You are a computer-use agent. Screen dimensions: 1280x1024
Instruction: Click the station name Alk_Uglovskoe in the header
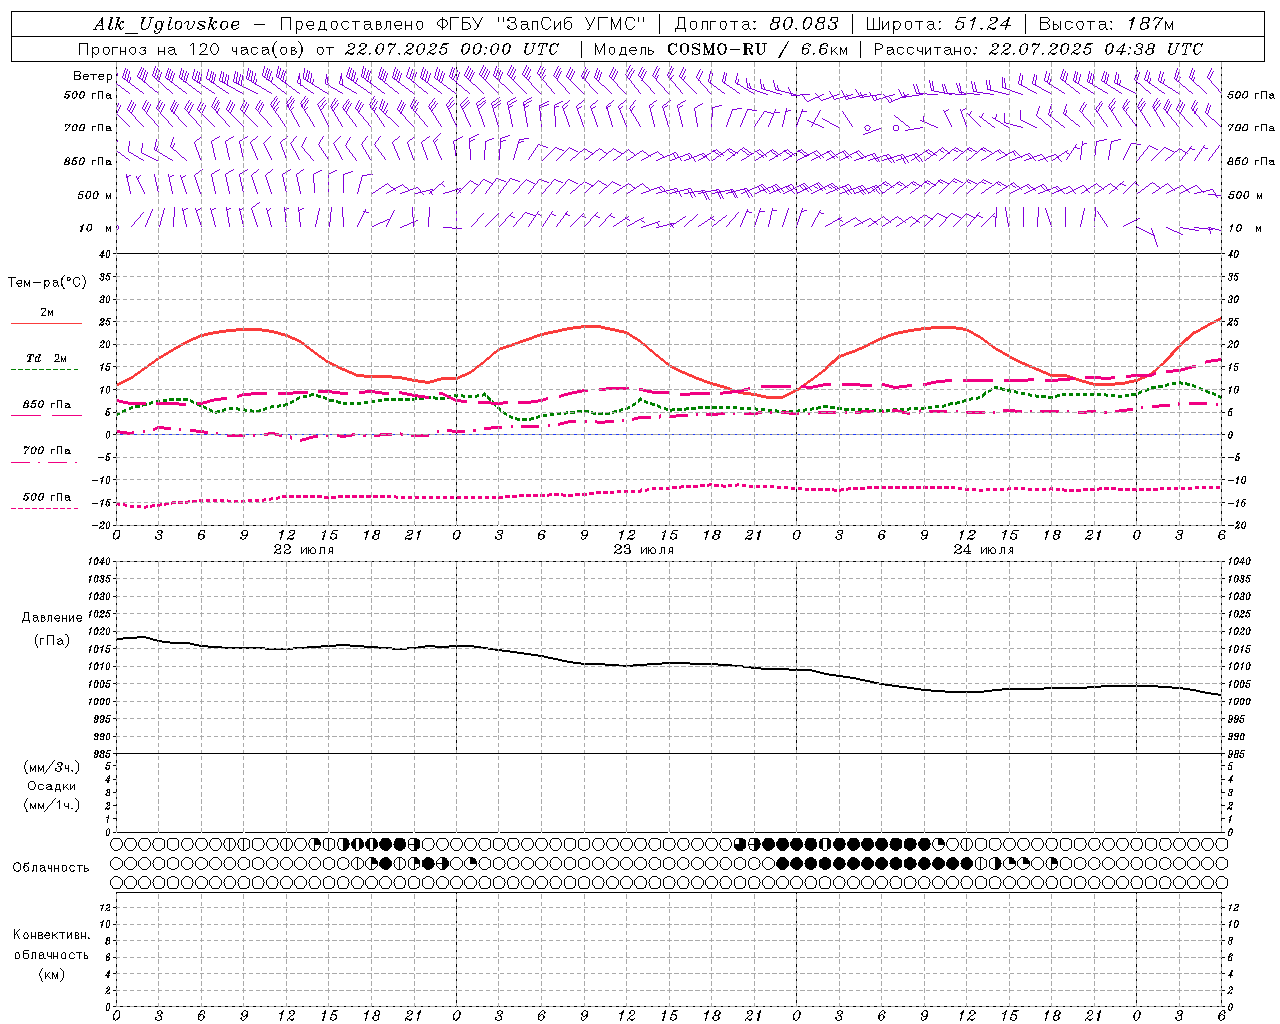pyautogui.click(x=168, y=24)
